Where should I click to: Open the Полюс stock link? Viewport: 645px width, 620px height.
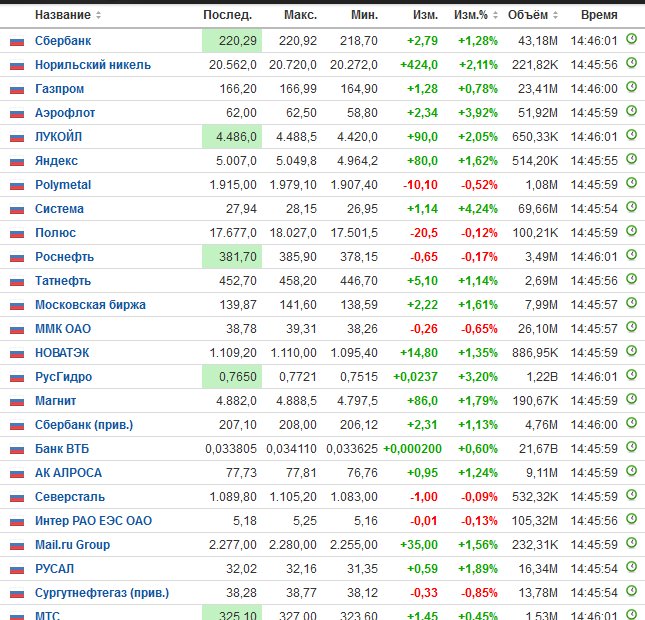56,233
